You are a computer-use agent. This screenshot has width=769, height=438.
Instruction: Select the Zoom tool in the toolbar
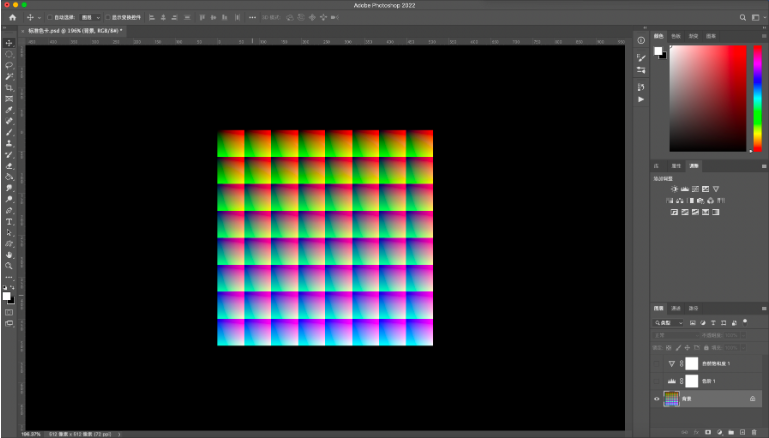[9, 266]
